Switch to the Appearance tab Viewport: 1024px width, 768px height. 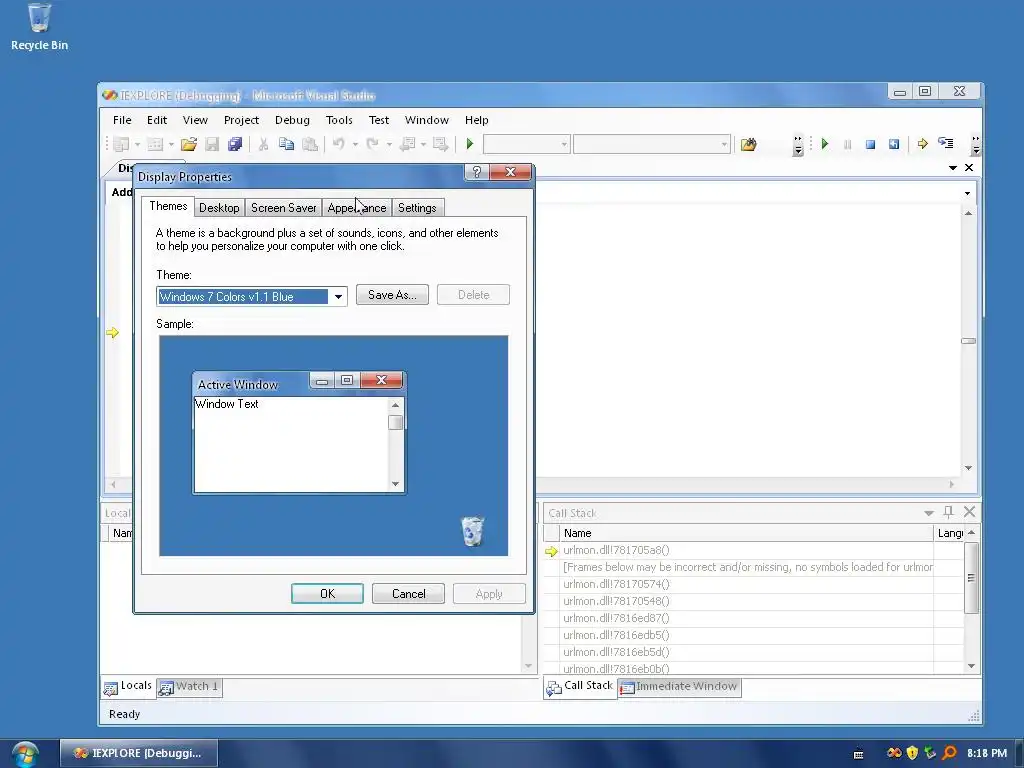point(357,208)
